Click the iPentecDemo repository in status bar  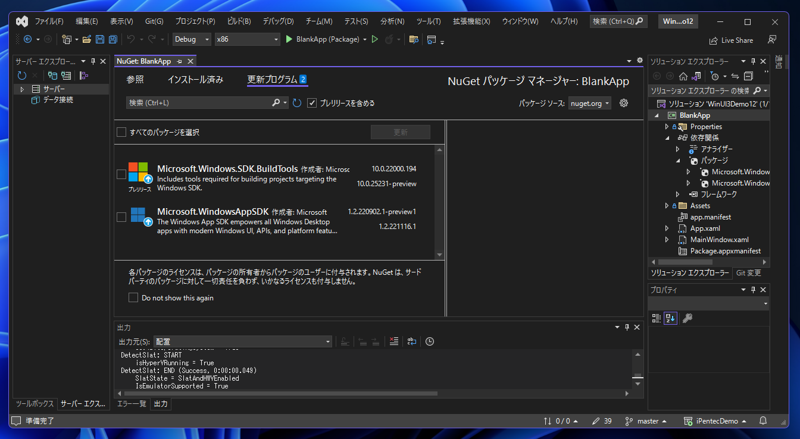715,421
